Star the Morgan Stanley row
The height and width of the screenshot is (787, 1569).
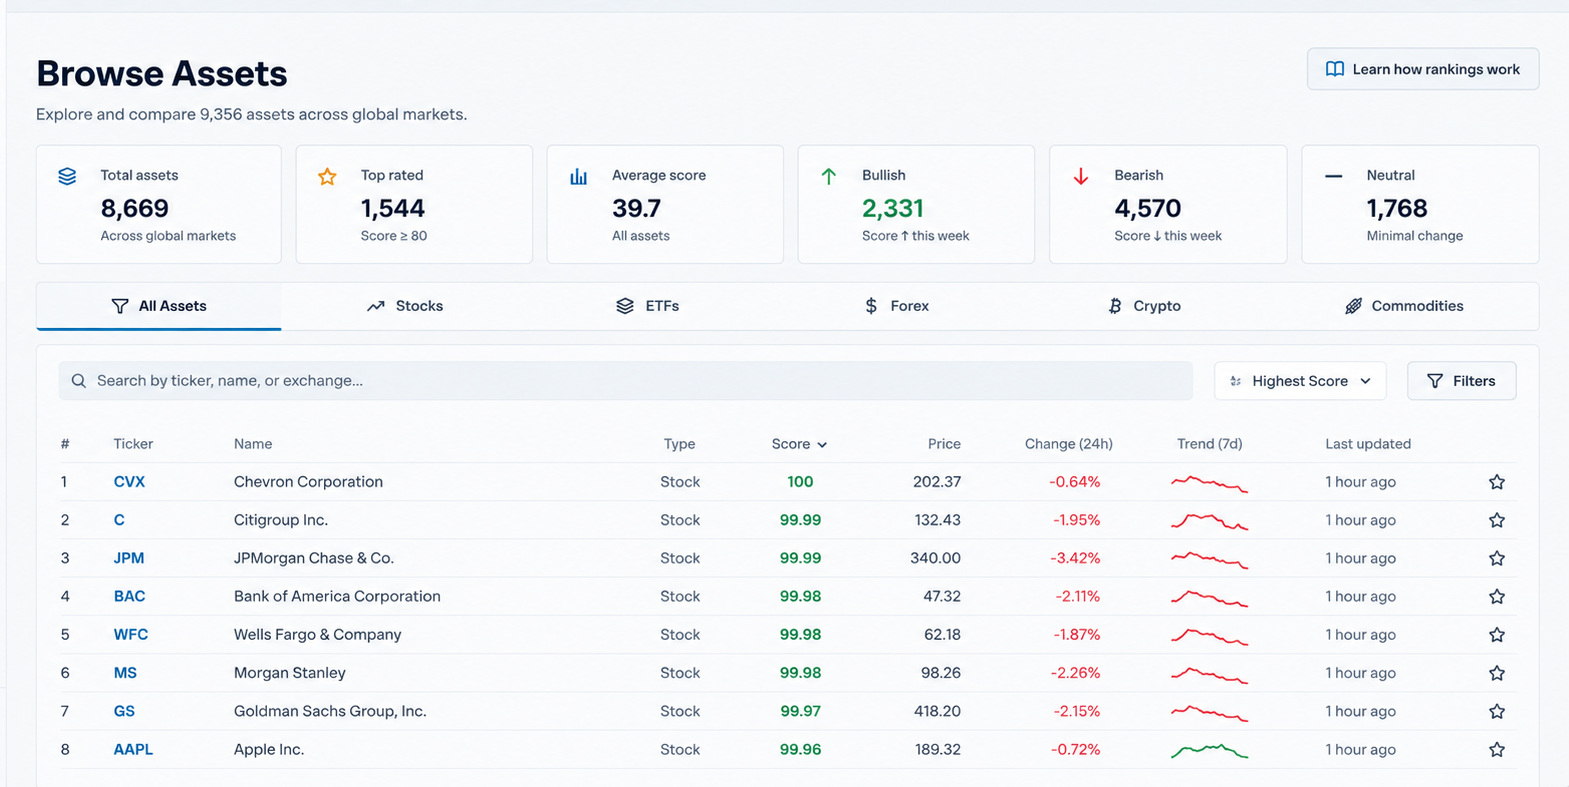1496,673
